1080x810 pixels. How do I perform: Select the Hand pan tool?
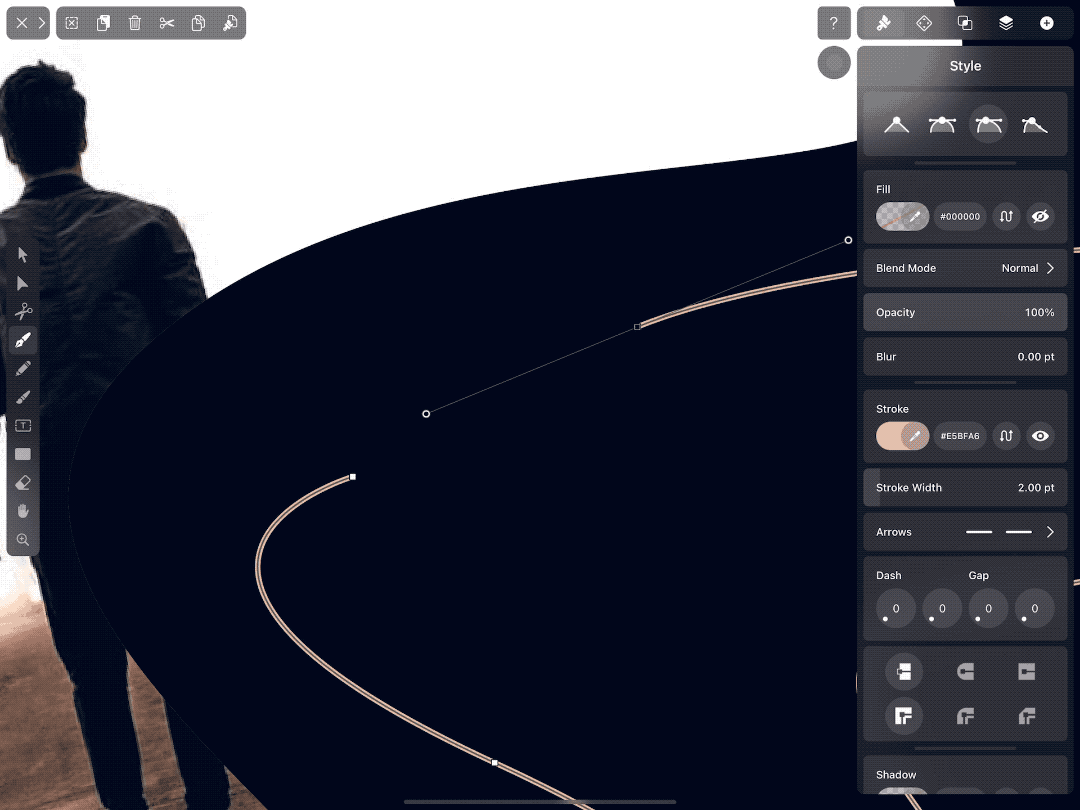tap(23, 511)
